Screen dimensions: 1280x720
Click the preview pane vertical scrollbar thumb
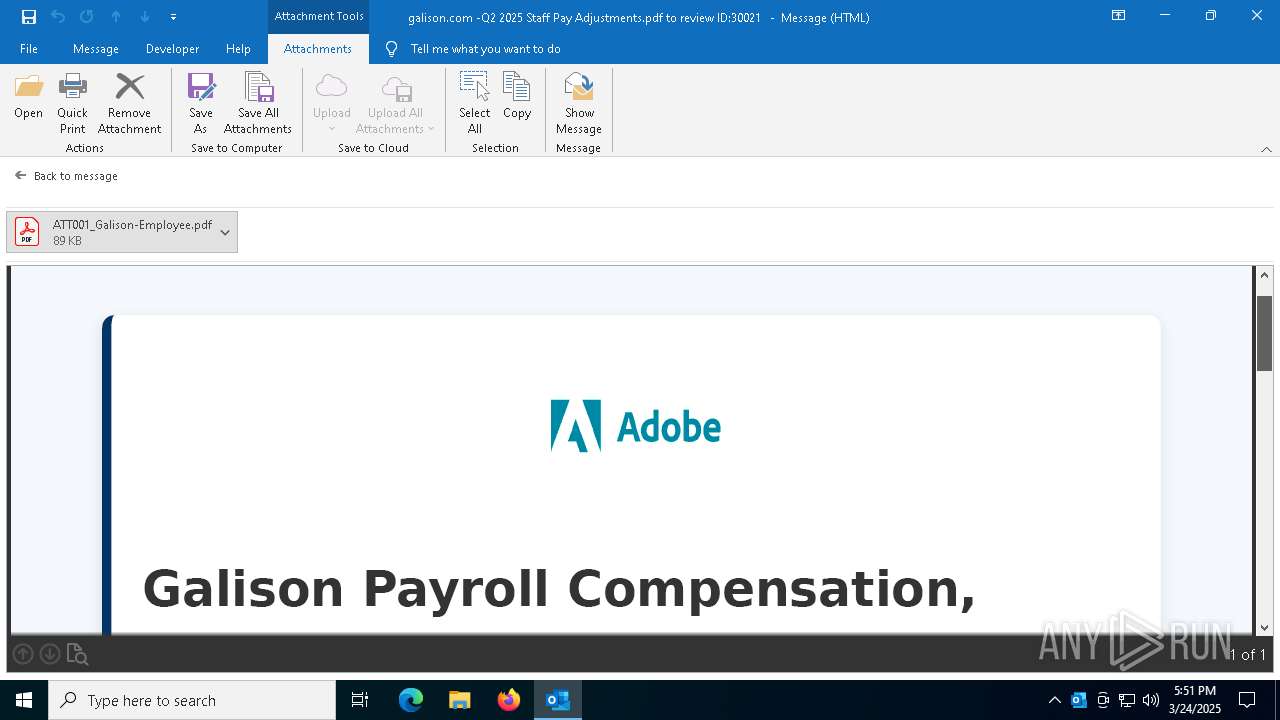(x=1264, y=334)
